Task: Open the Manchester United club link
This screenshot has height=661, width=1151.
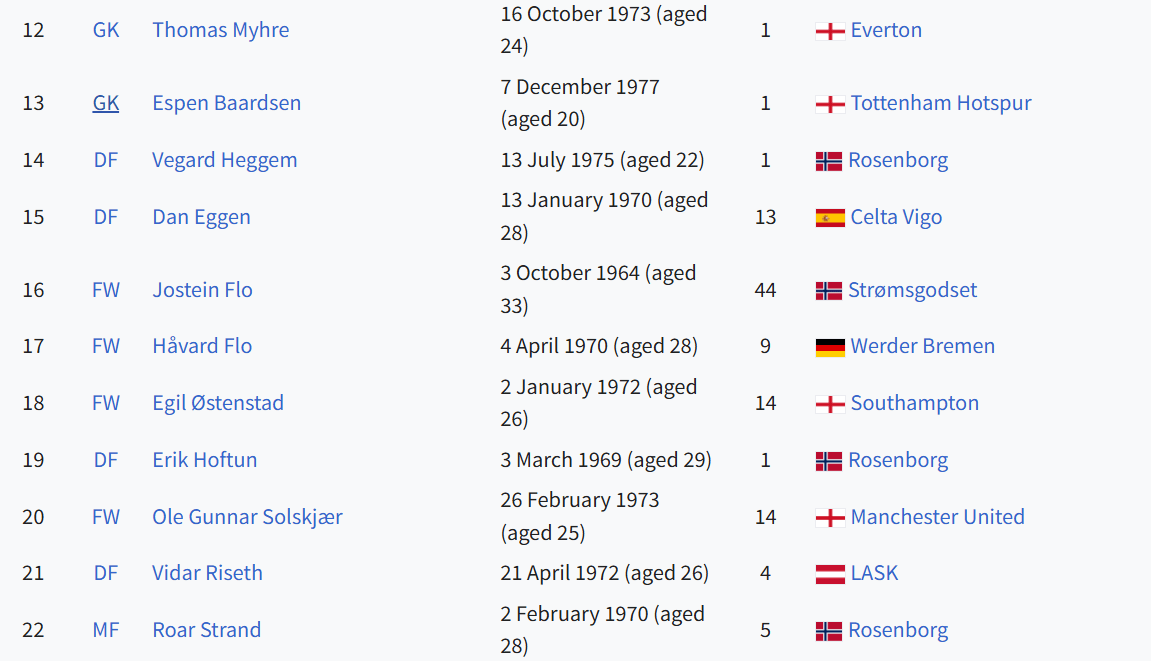Action: click(937, 517)
